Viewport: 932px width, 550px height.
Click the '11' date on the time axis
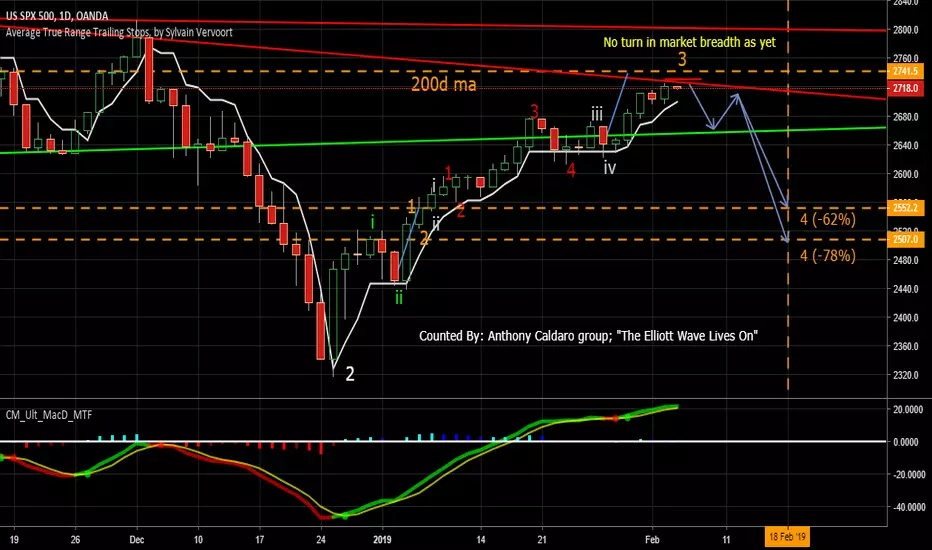726,540
